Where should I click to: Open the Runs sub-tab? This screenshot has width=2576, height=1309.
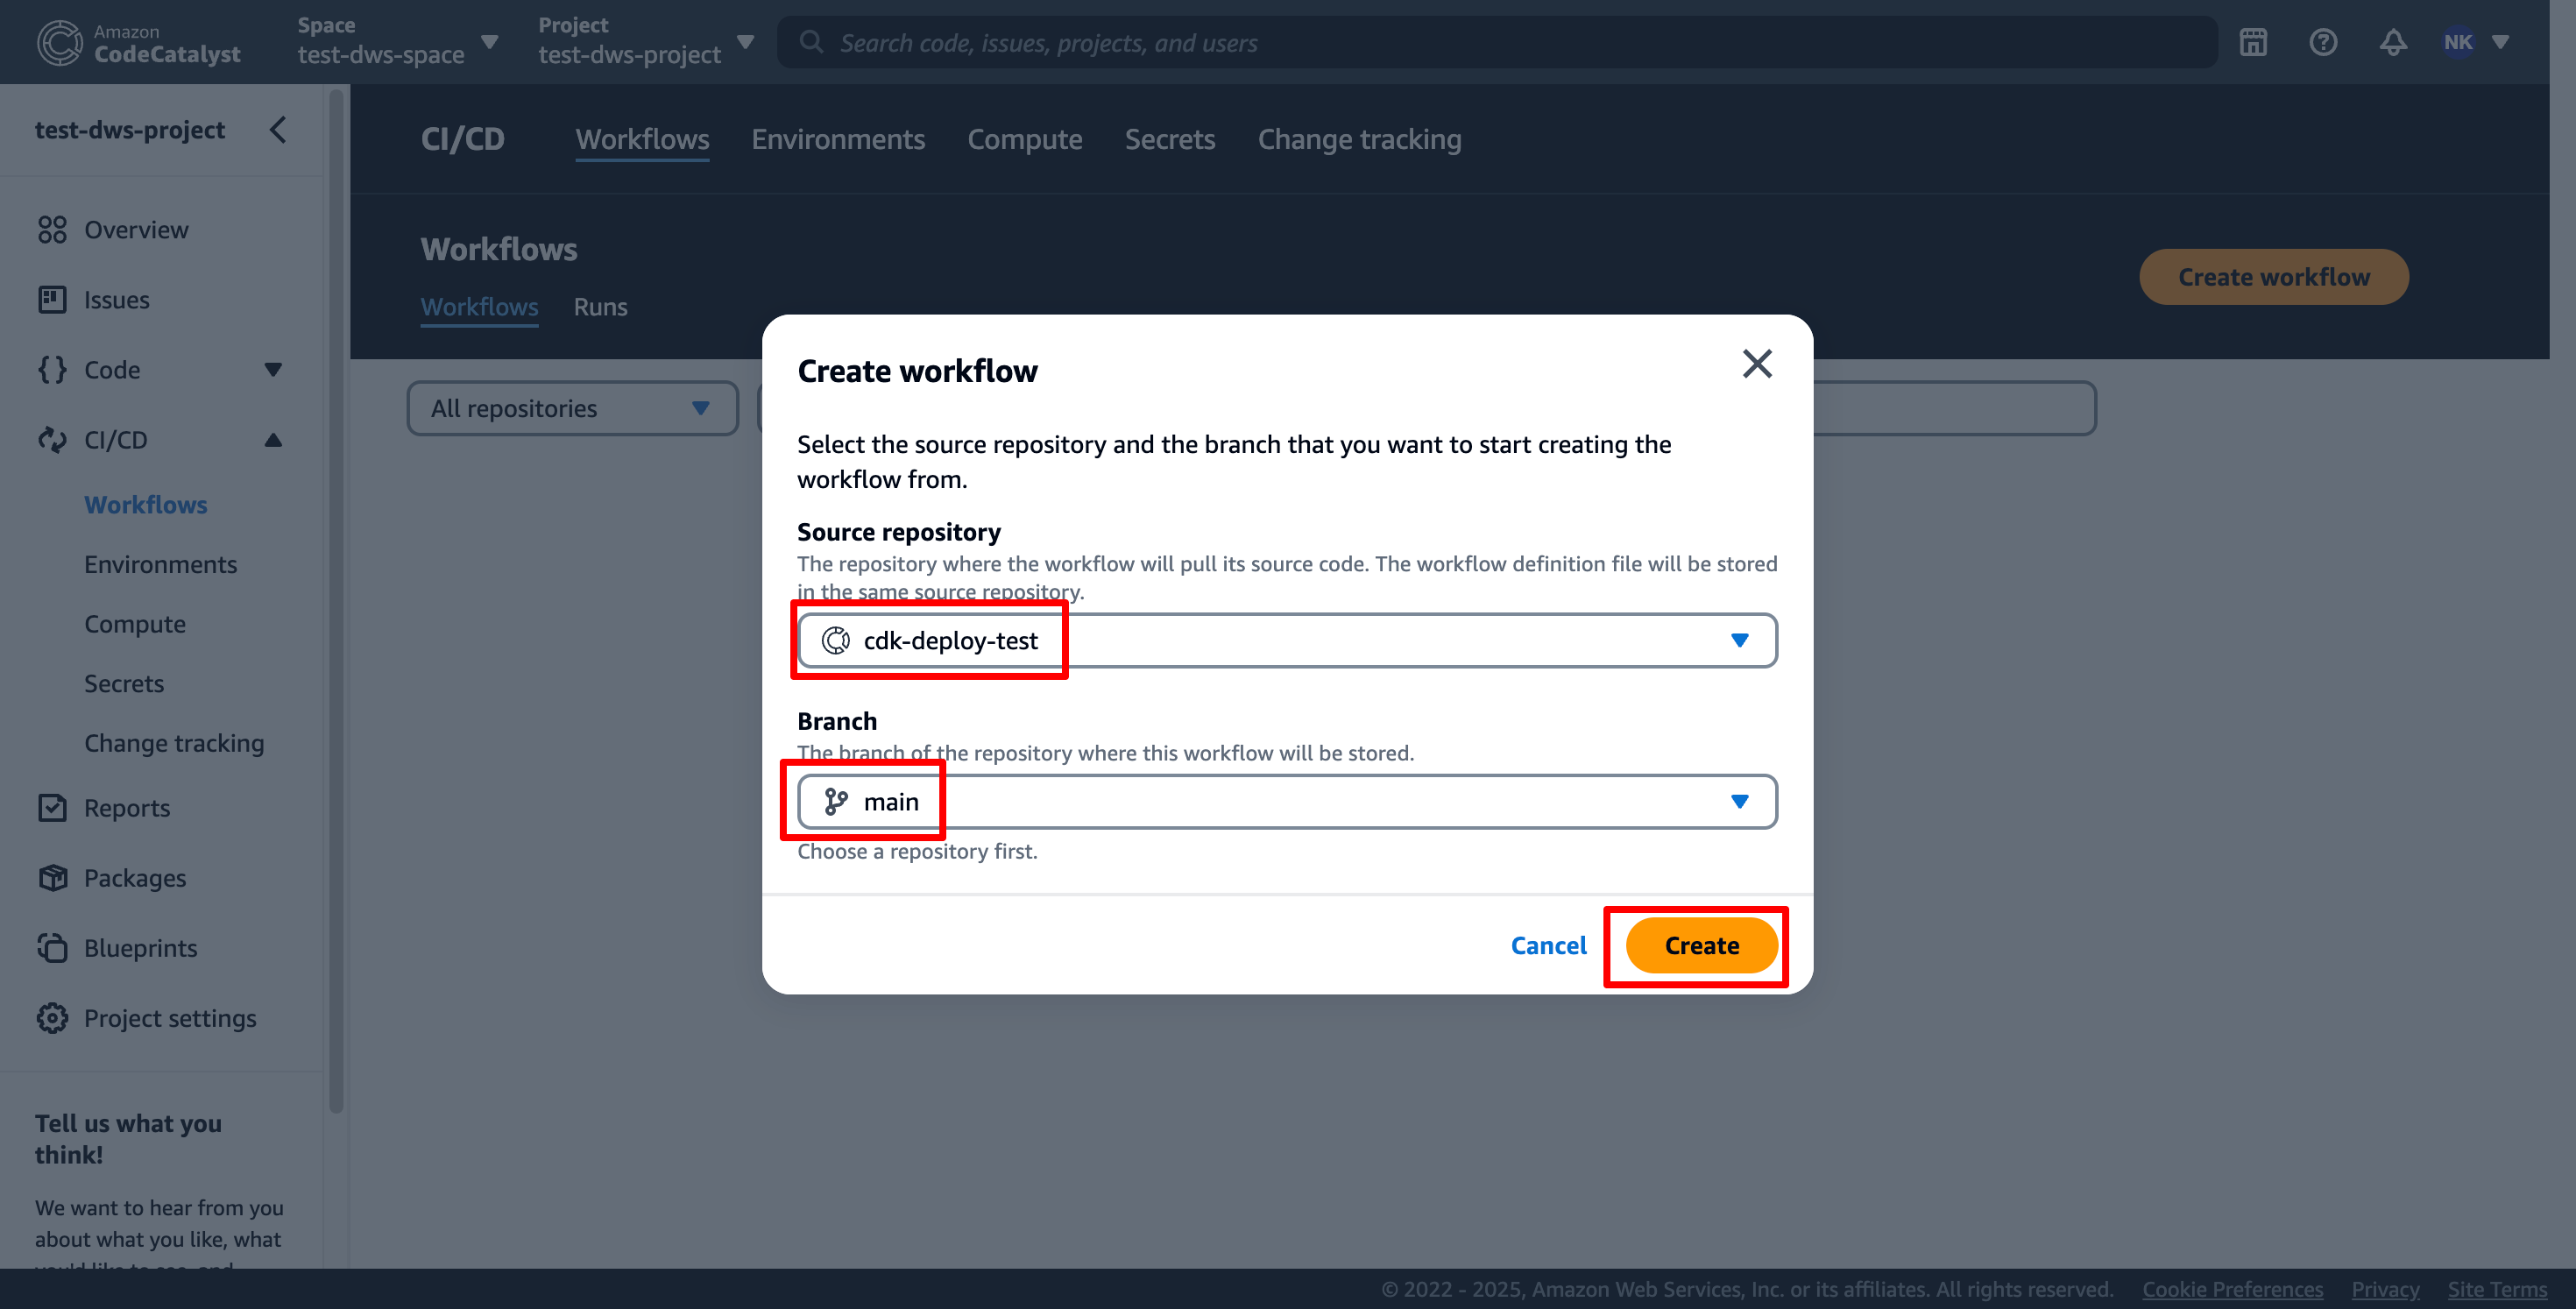pos(601,307)
